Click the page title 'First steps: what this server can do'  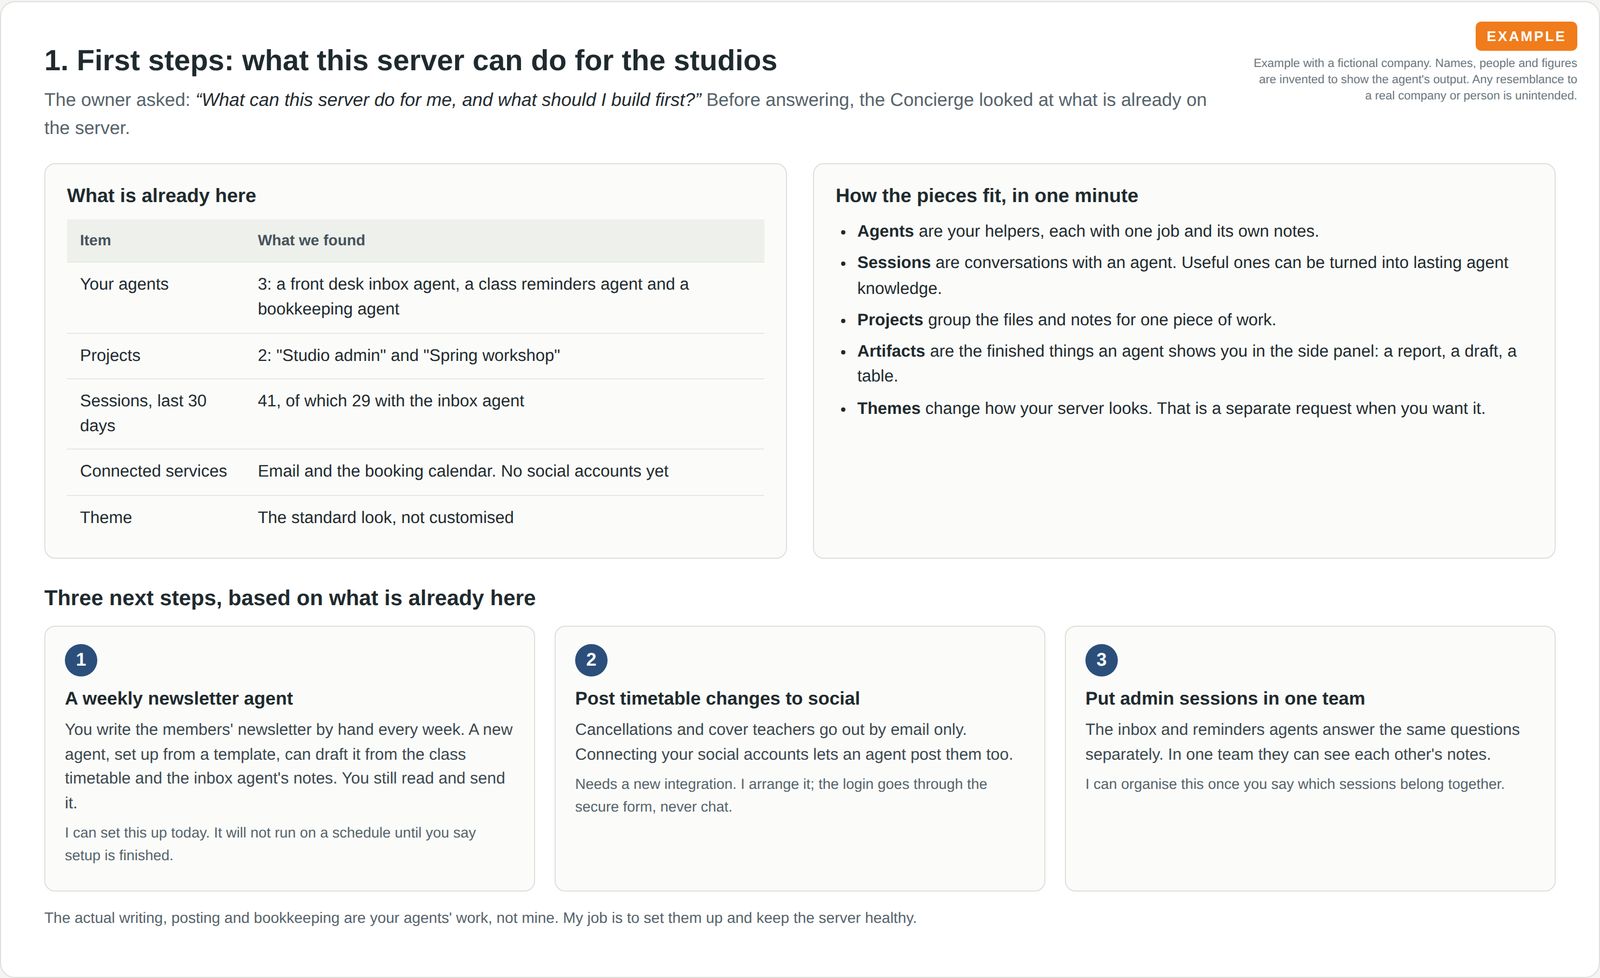click(x=410, y=60)
